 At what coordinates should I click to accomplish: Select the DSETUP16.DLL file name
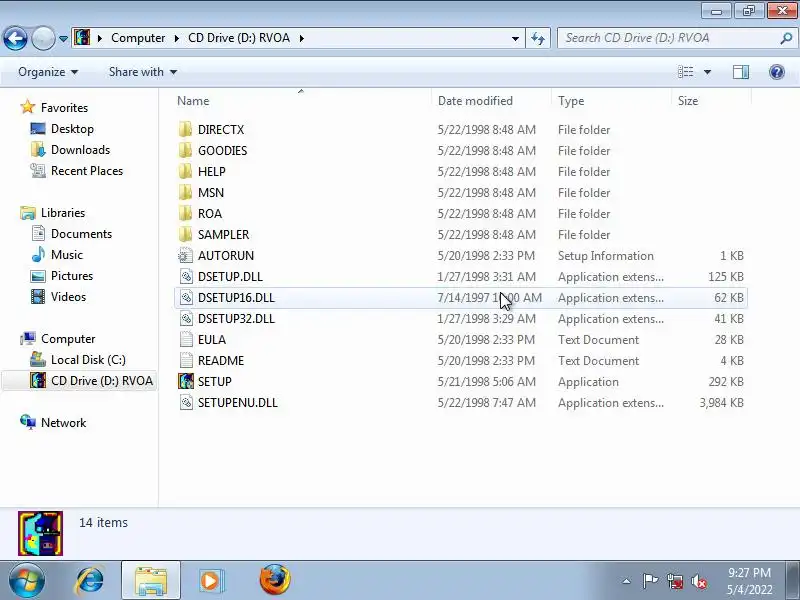tap(236, 297)
